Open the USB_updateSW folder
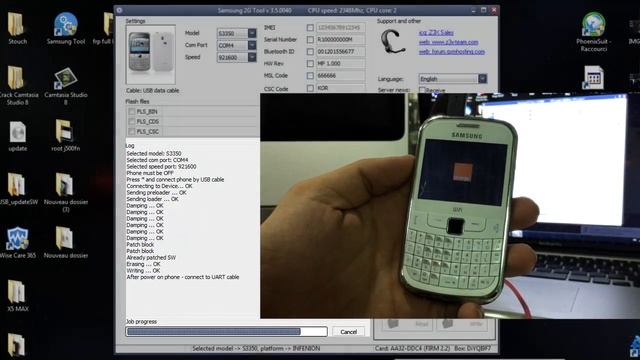640x360 pixels. 17,189
